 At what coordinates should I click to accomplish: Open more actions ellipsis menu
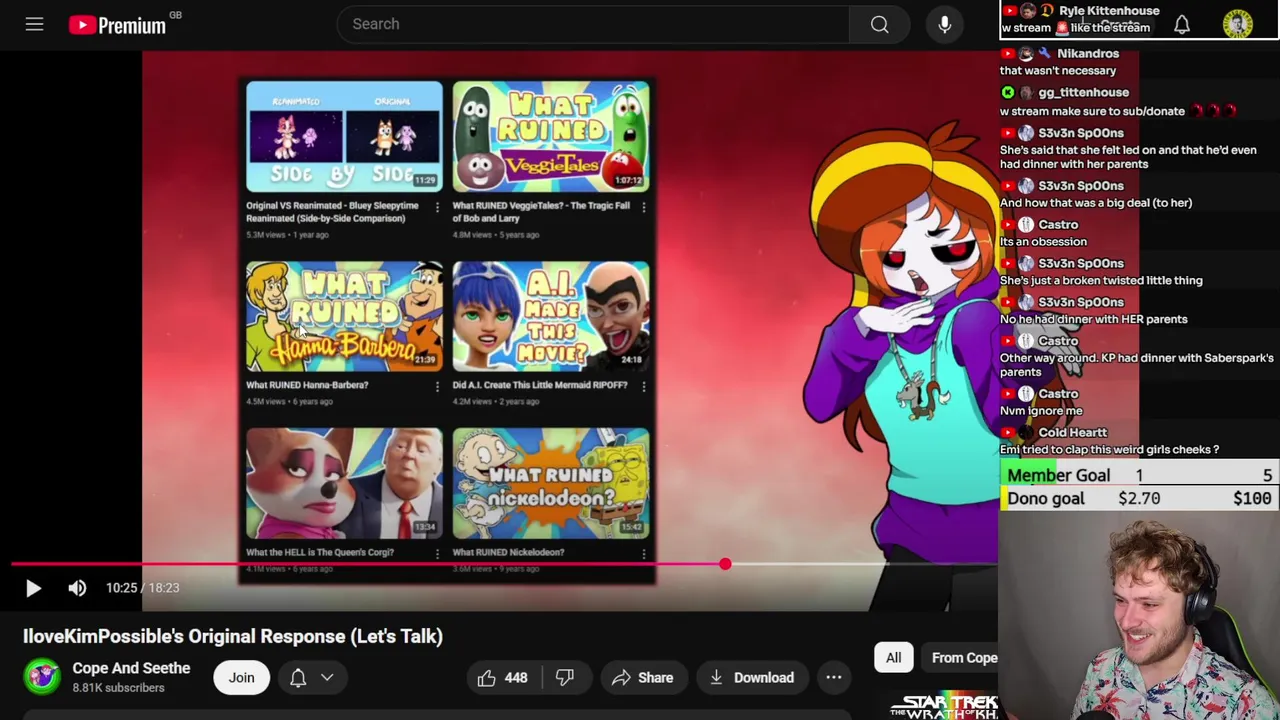click(x=833, y=677)
